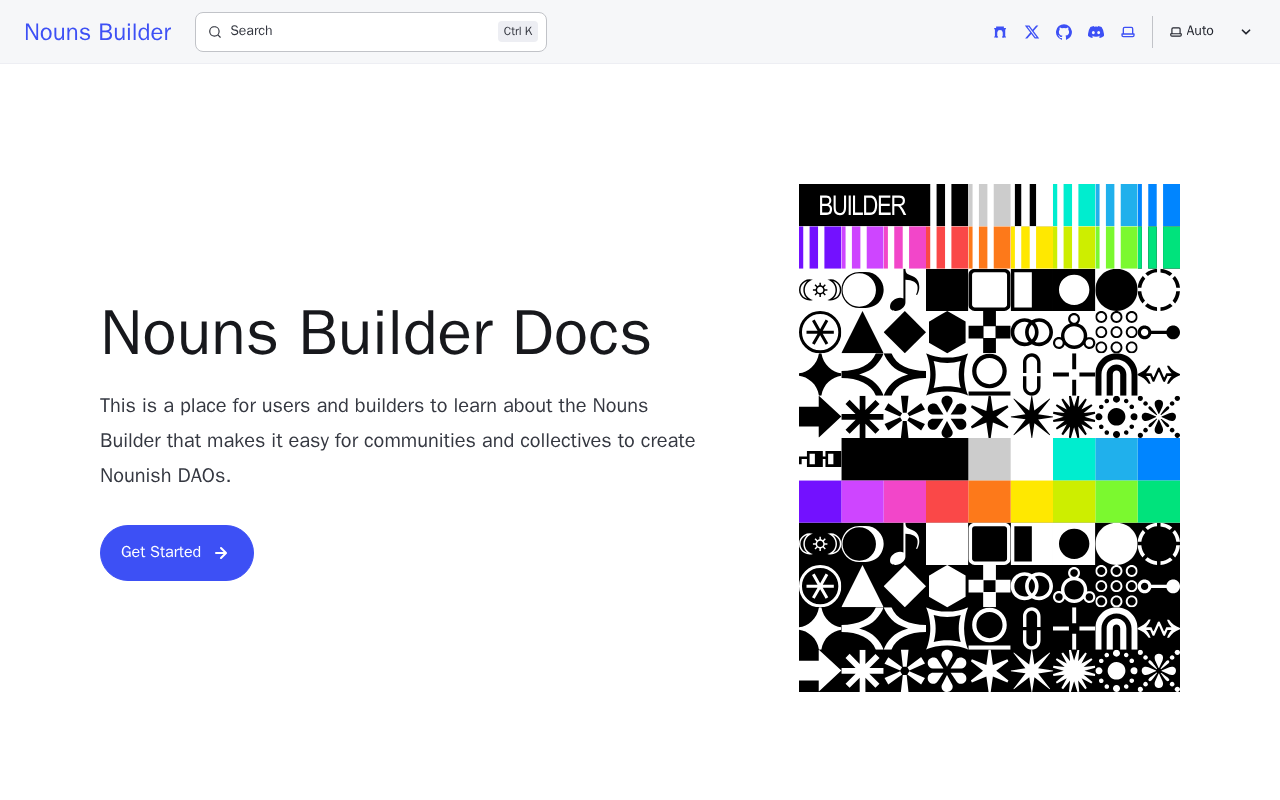Screen dimensions: 1280x800
Task: Click the purple square in hero artwork
Action: [820, 502]
